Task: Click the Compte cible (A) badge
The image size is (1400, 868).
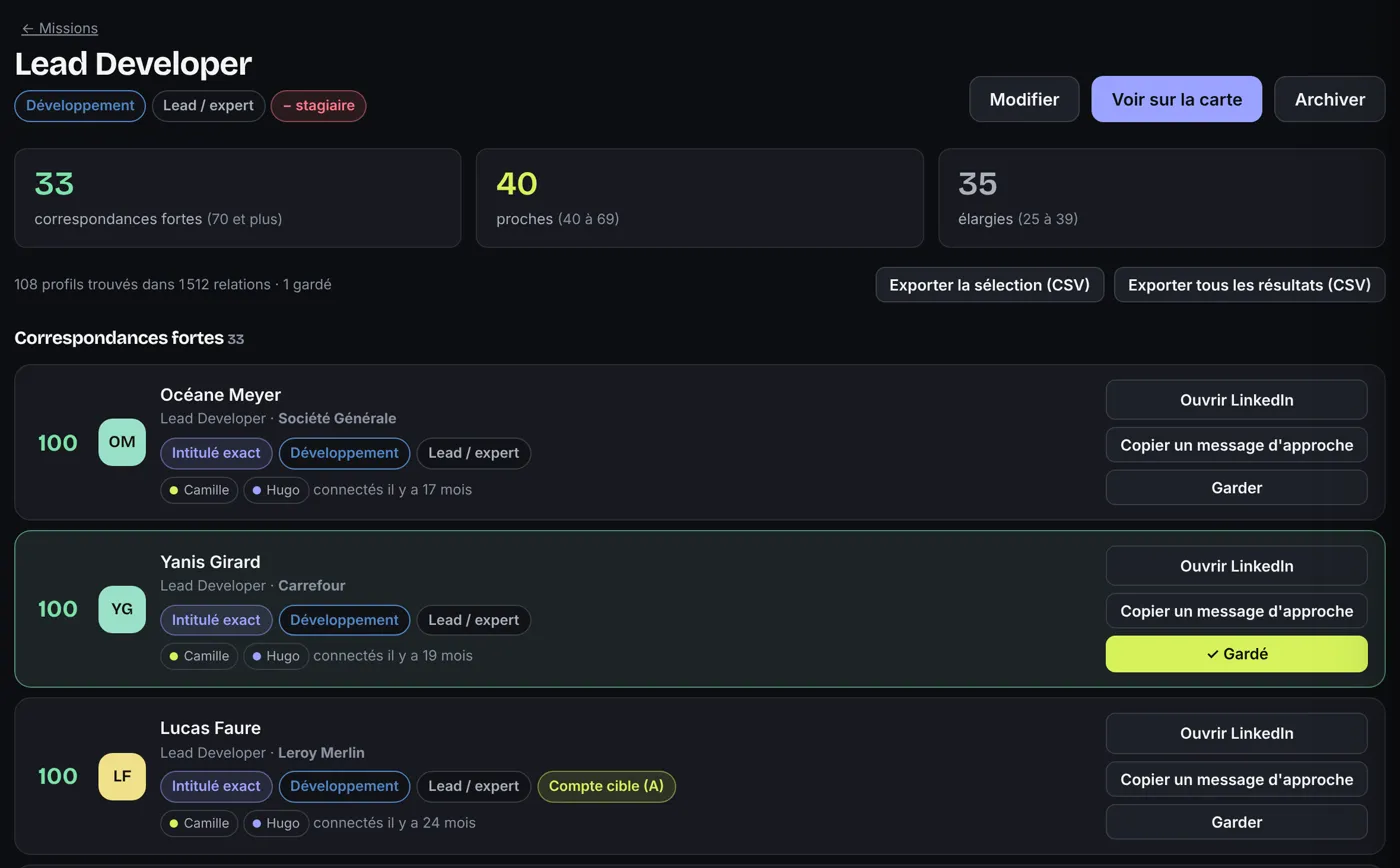Action: tap(607, 787)
